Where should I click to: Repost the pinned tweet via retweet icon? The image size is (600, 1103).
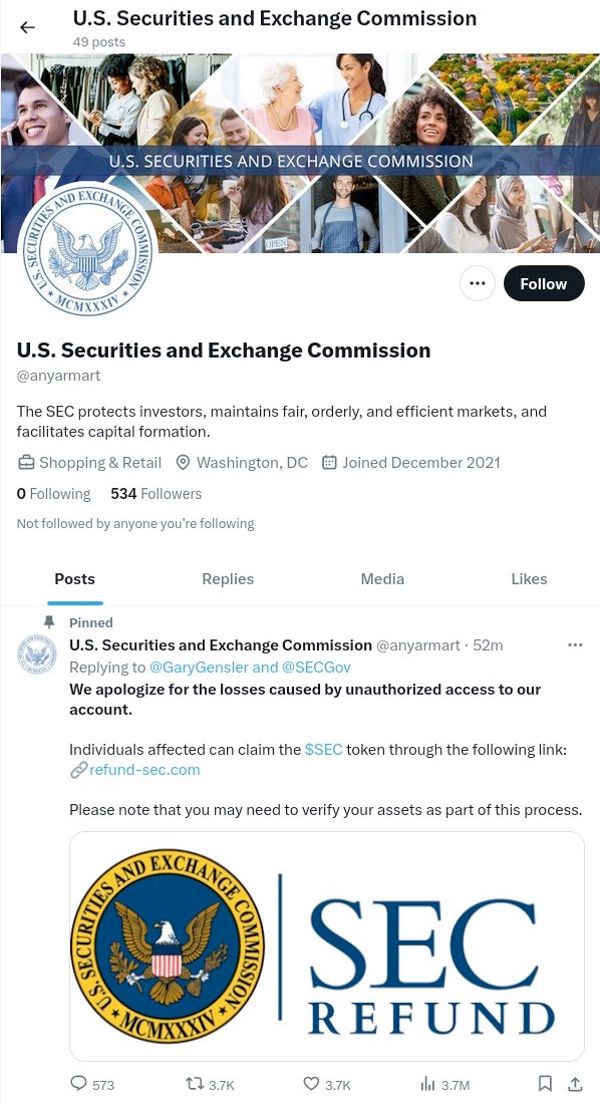click(195, 1083)
